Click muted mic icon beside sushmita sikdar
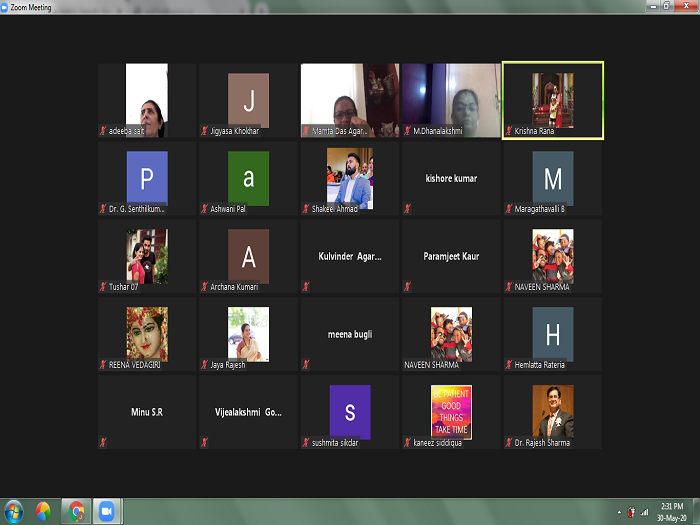This screenshot has height=525, width=700. [x=306, y=442]
